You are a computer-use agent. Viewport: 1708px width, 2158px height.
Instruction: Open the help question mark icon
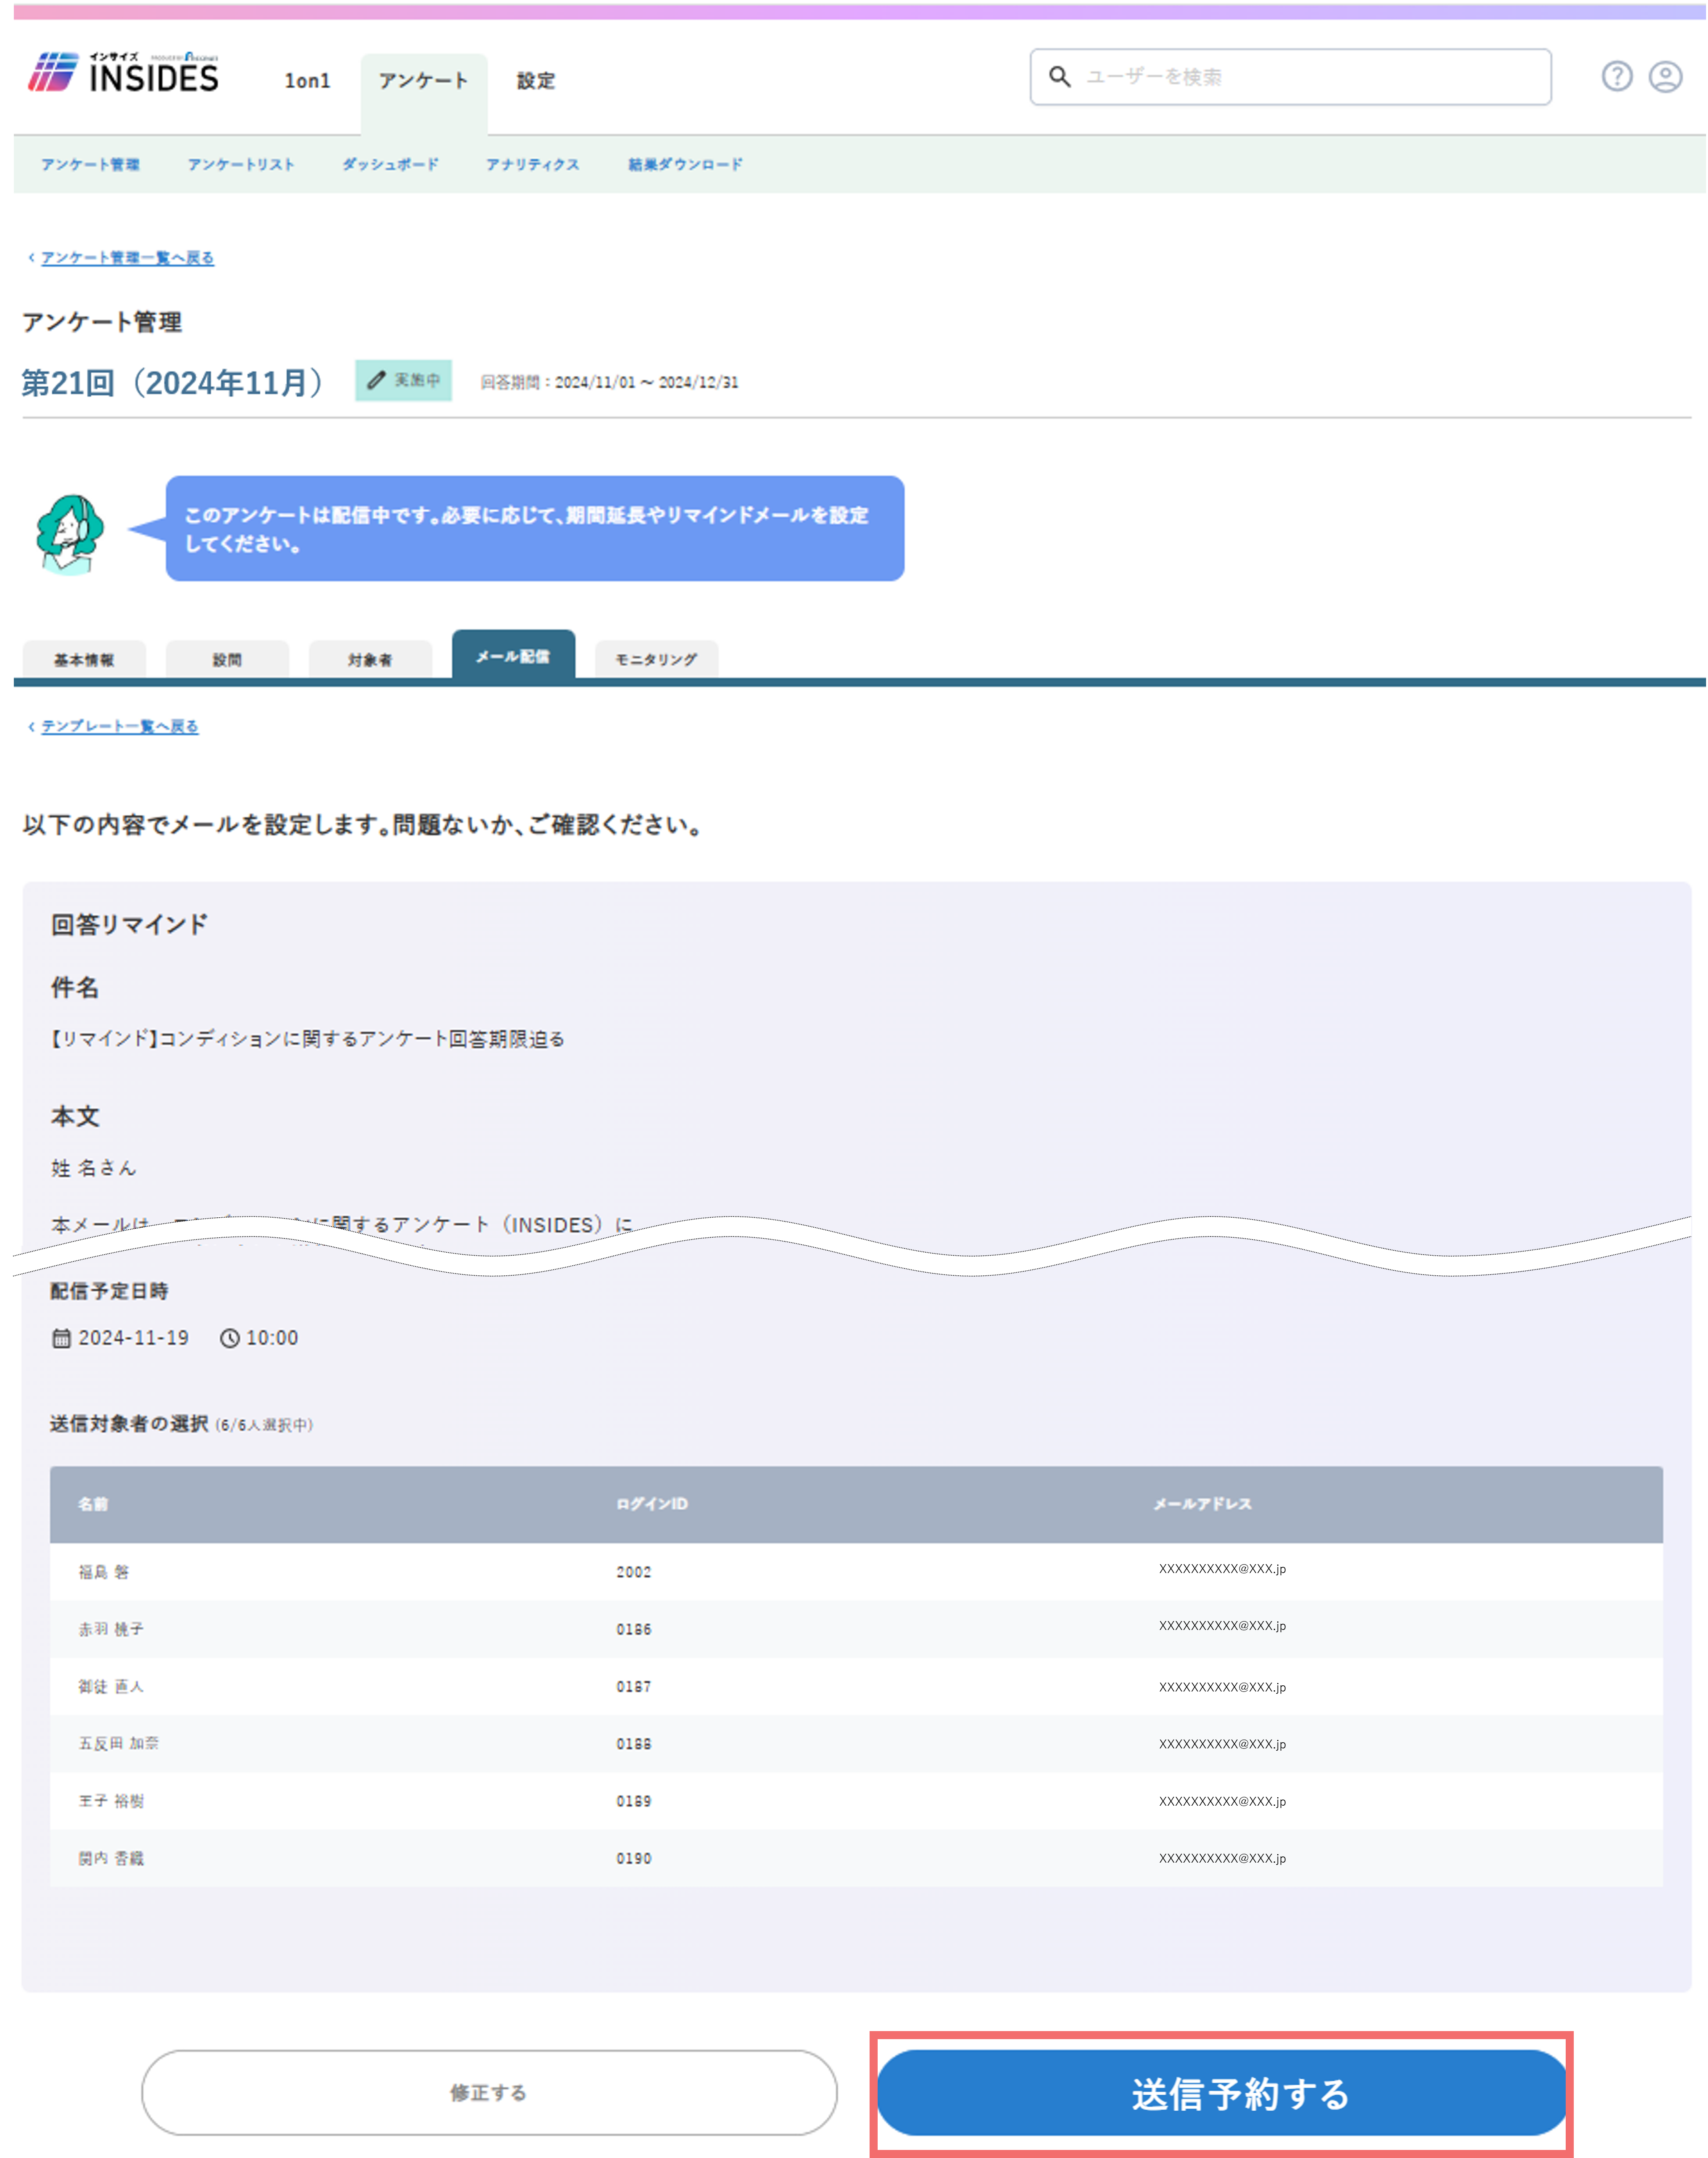1616,76
